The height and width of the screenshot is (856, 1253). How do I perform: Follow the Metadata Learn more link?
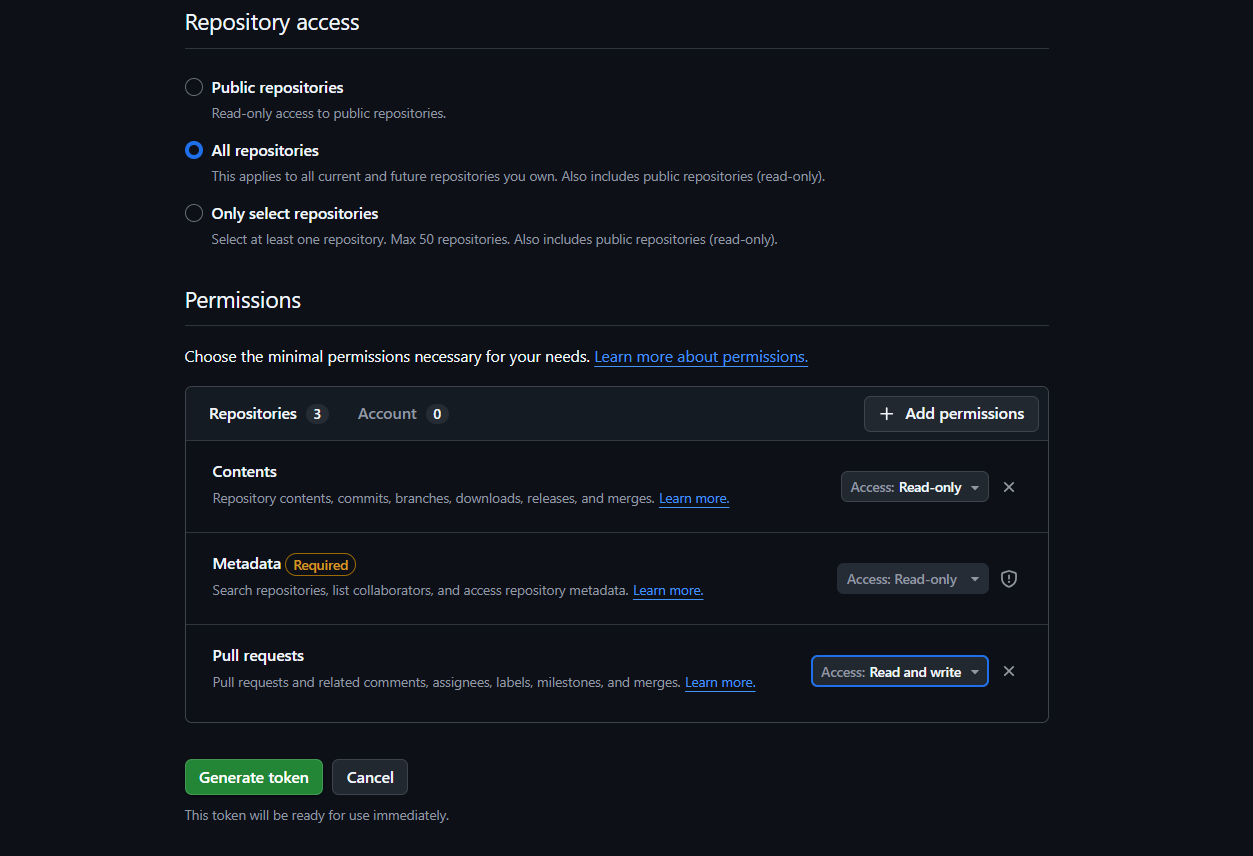click(x=667, y=590)
